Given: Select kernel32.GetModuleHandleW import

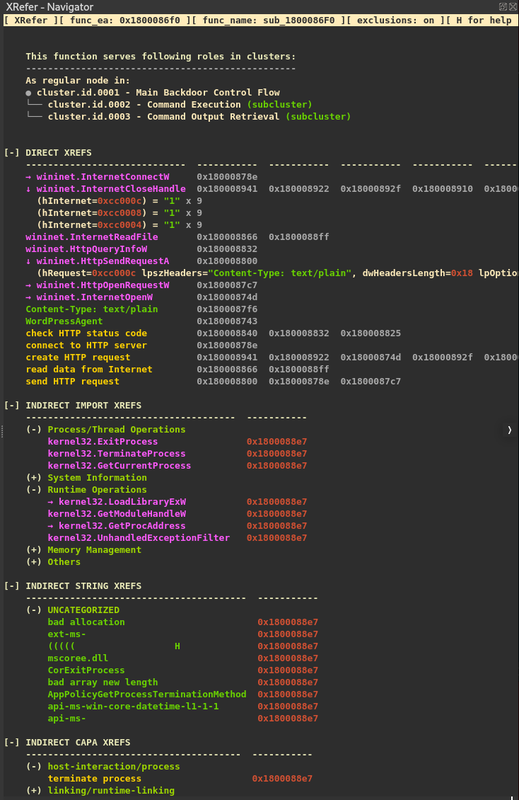Looking at the screenshot, I should (117, 514).
